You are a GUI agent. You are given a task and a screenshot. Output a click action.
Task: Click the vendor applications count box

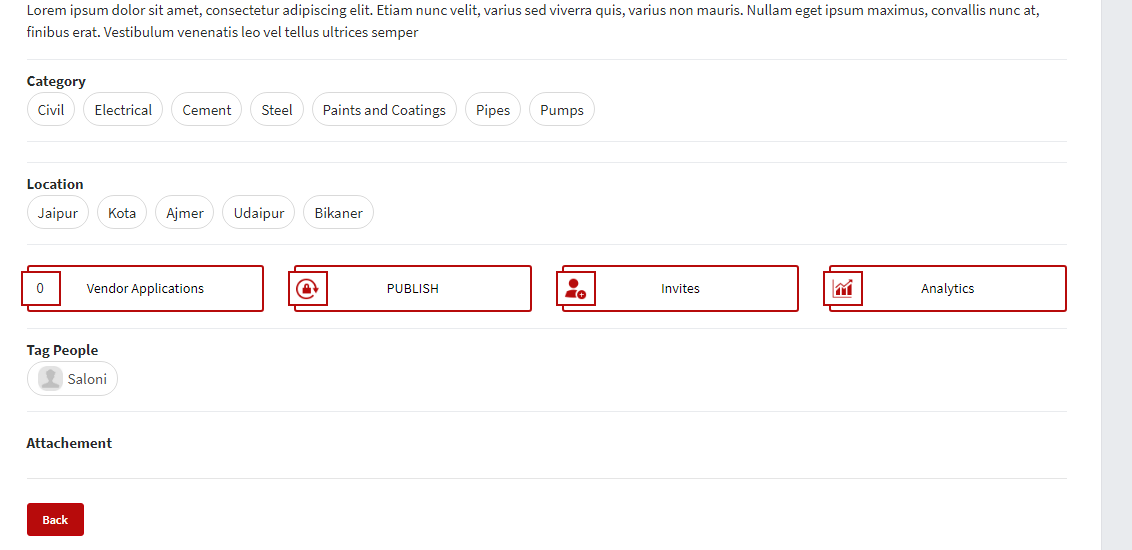tap(40, 288)
